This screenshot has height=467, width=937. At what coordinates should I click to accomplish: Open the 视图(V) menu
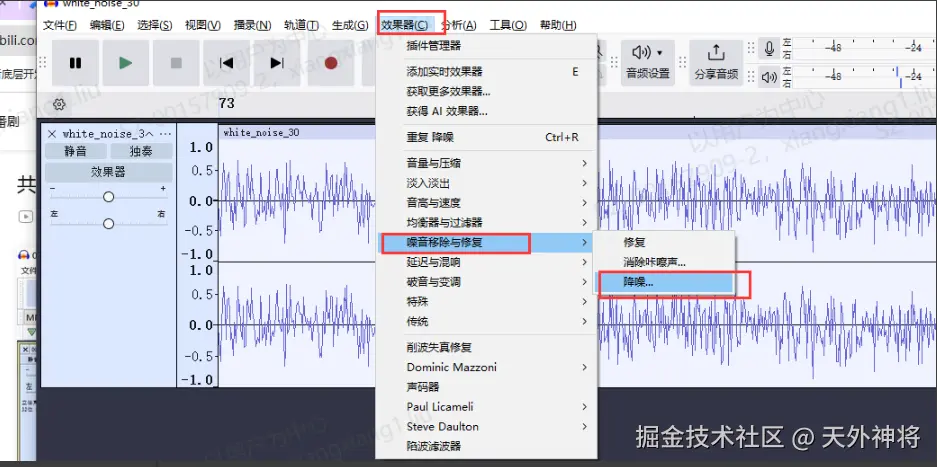coord(203,25)
